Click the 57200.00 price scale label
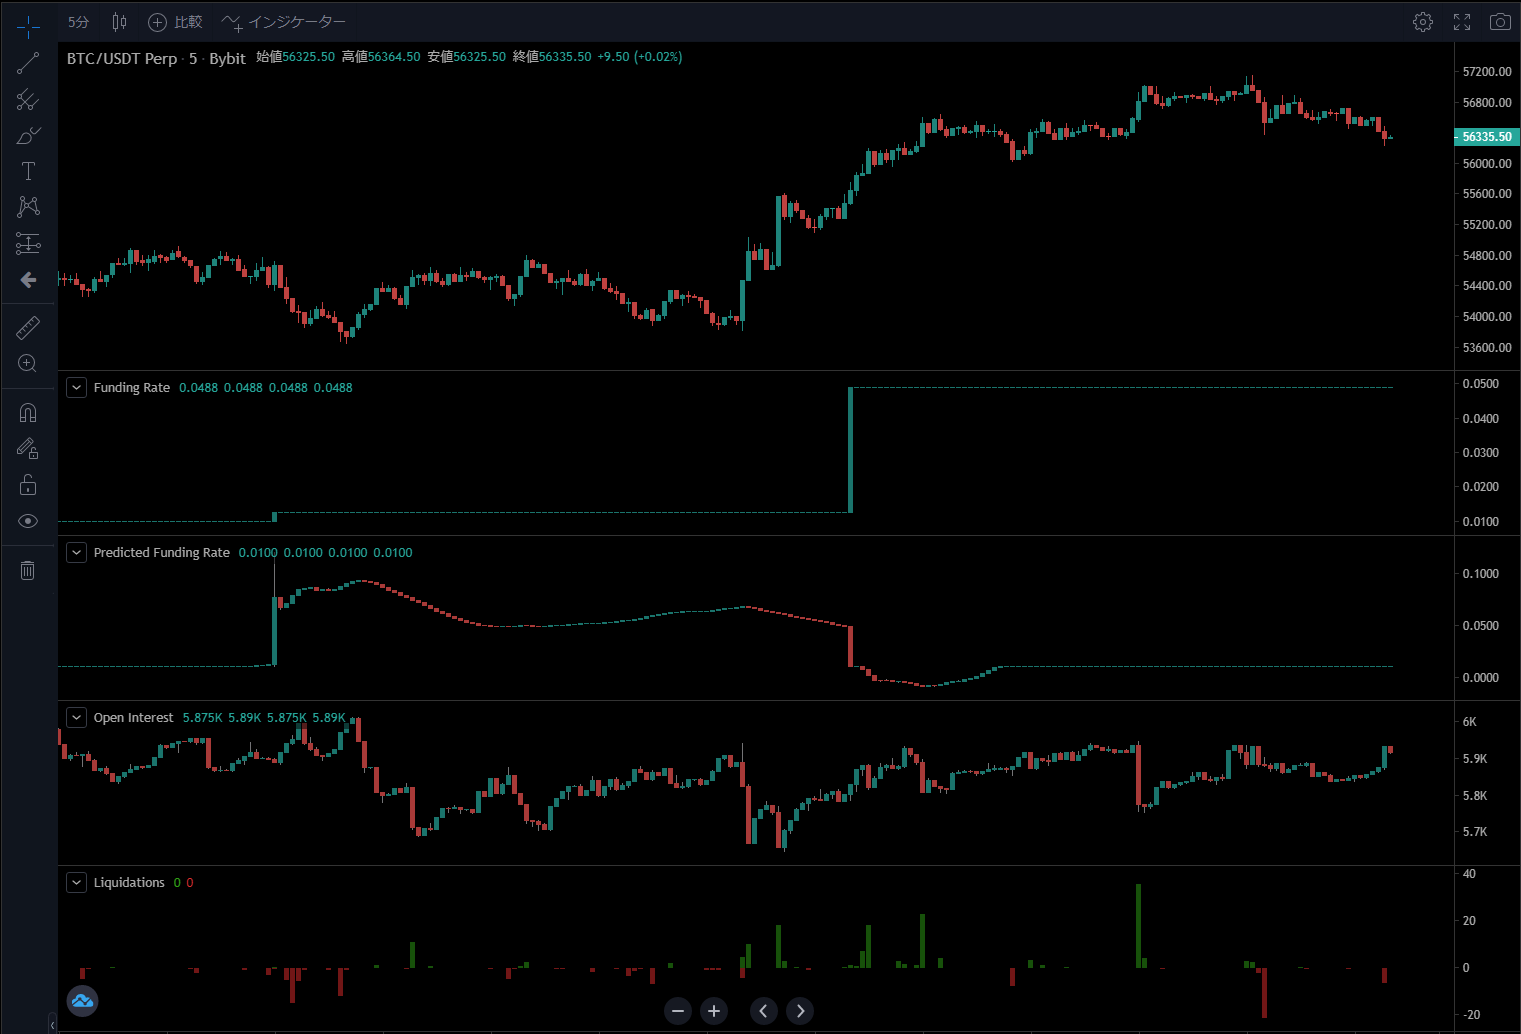 pos(1487,72)
